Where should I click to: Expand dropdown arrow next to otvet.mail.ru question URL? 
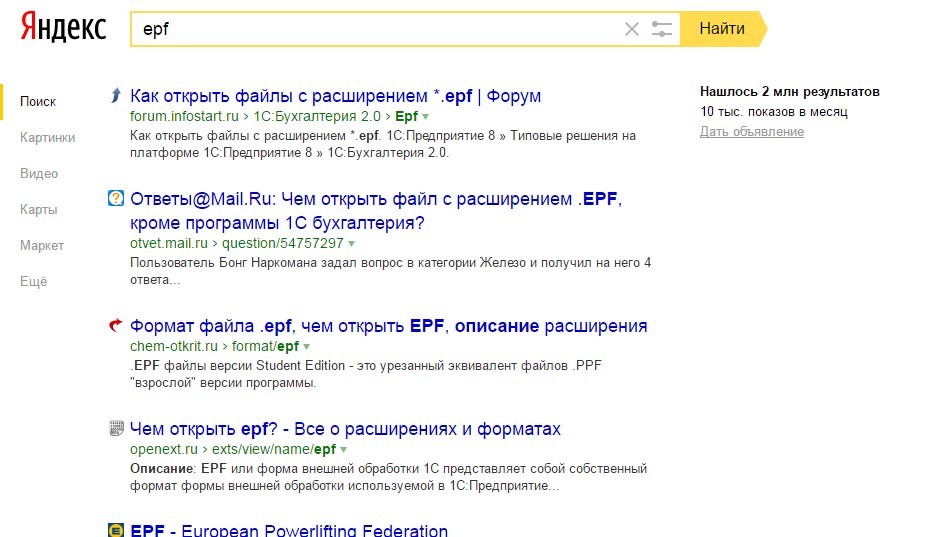click(x=352, y=244)
